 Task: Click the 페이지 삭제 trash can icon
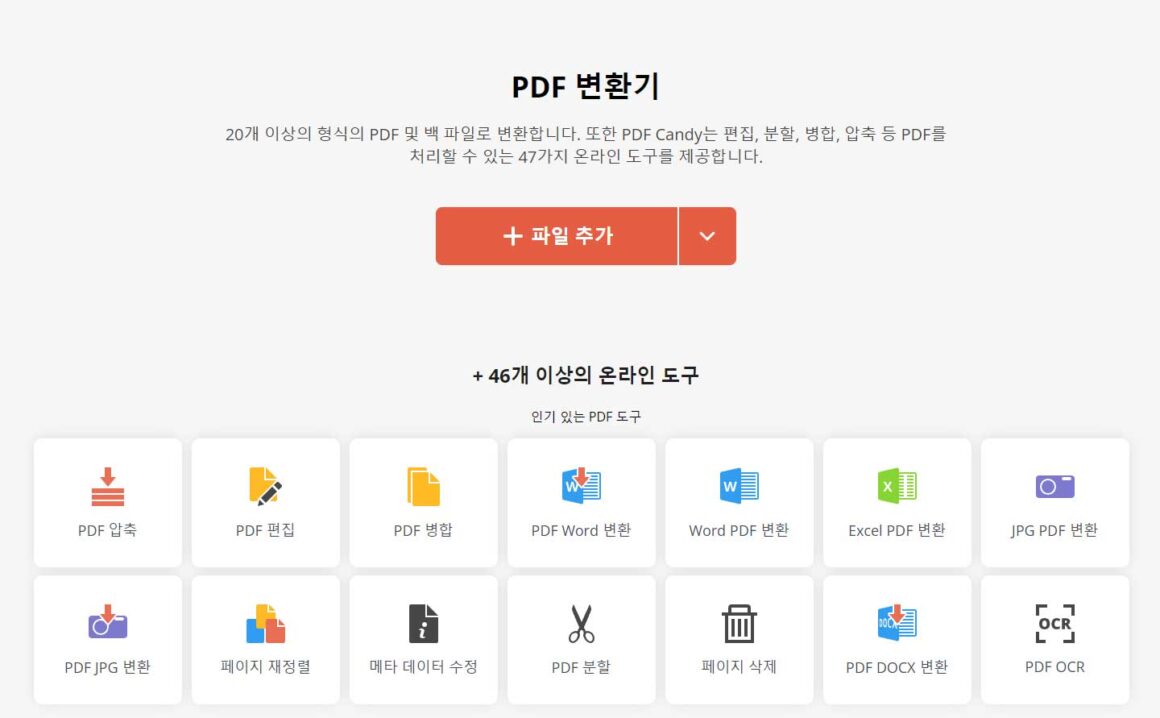point(739,623)
